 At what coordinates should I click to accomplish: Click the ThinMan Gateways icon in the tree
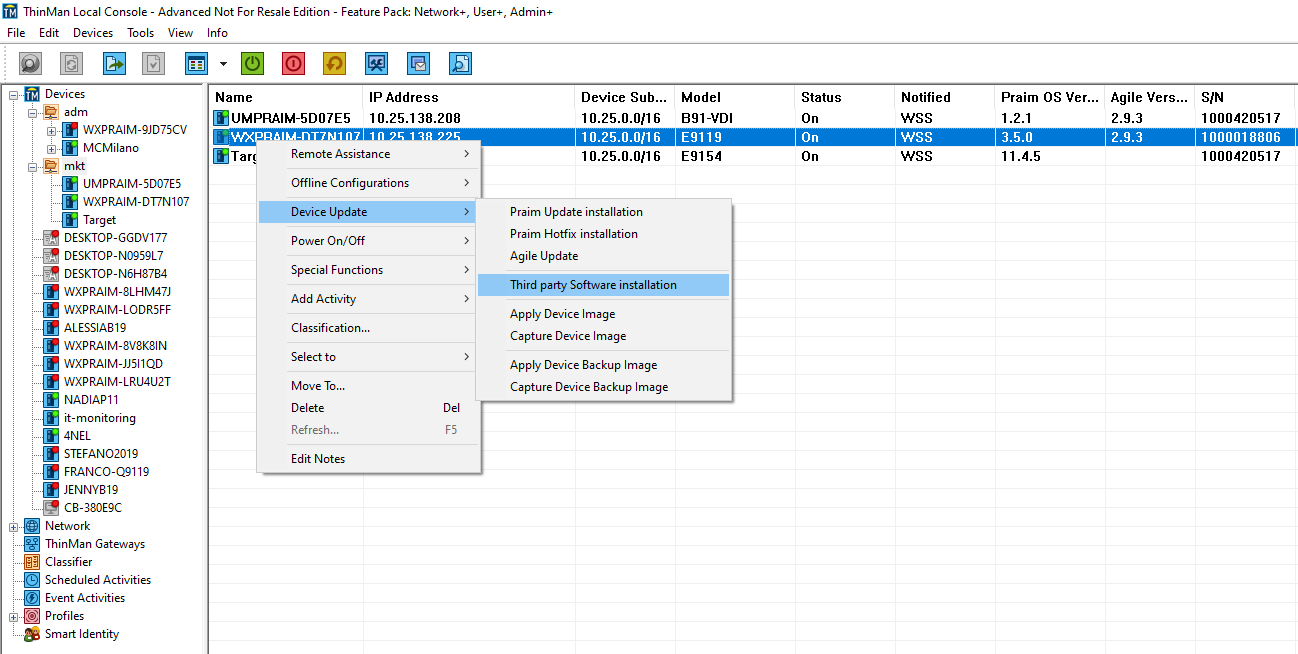(32, 544)
